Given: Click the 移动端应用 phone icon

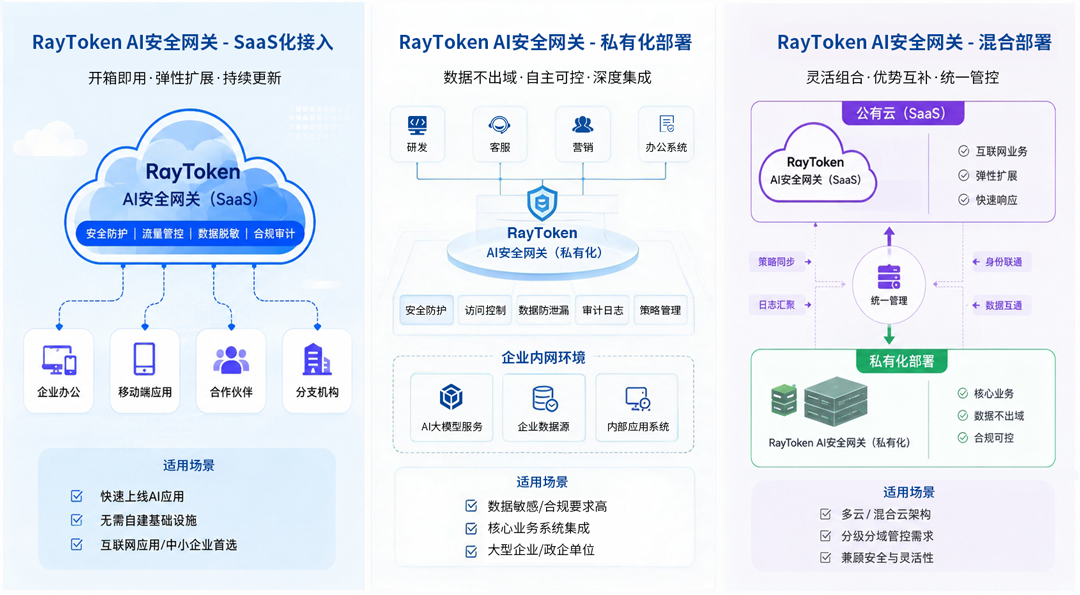Looking at the screenshot, I should pos(145,359).
